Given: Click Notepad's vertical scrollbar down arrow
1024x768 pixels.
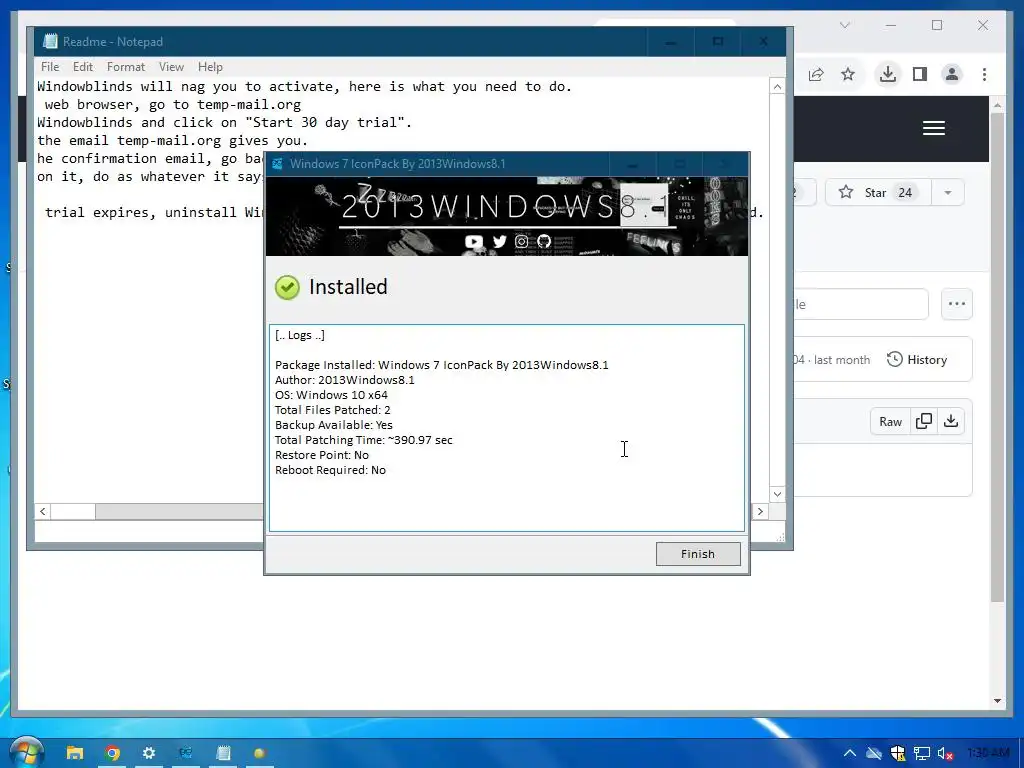Looking at the screenshot, I should click(777, 494).
